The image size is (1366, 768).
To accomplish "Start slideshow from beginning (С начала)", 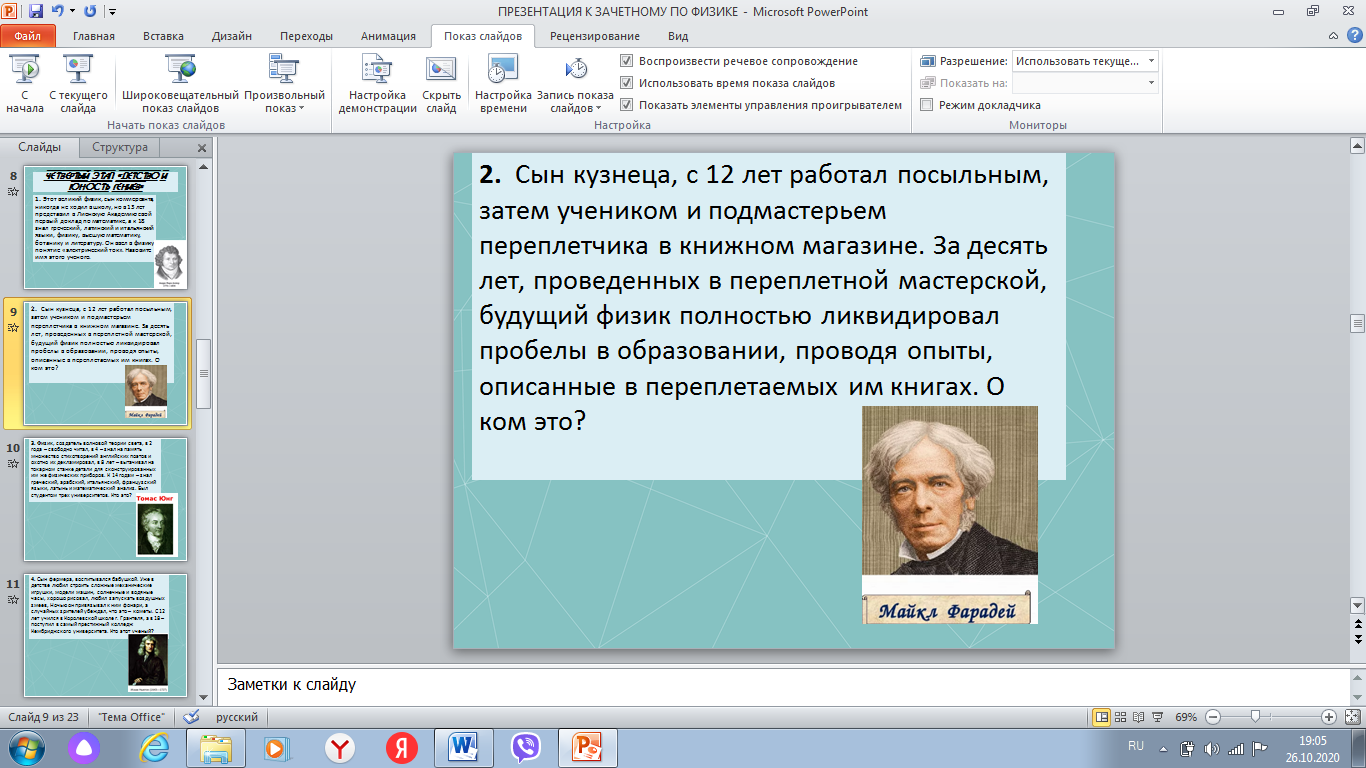I will pyautogui.click(x=23, y=84).
